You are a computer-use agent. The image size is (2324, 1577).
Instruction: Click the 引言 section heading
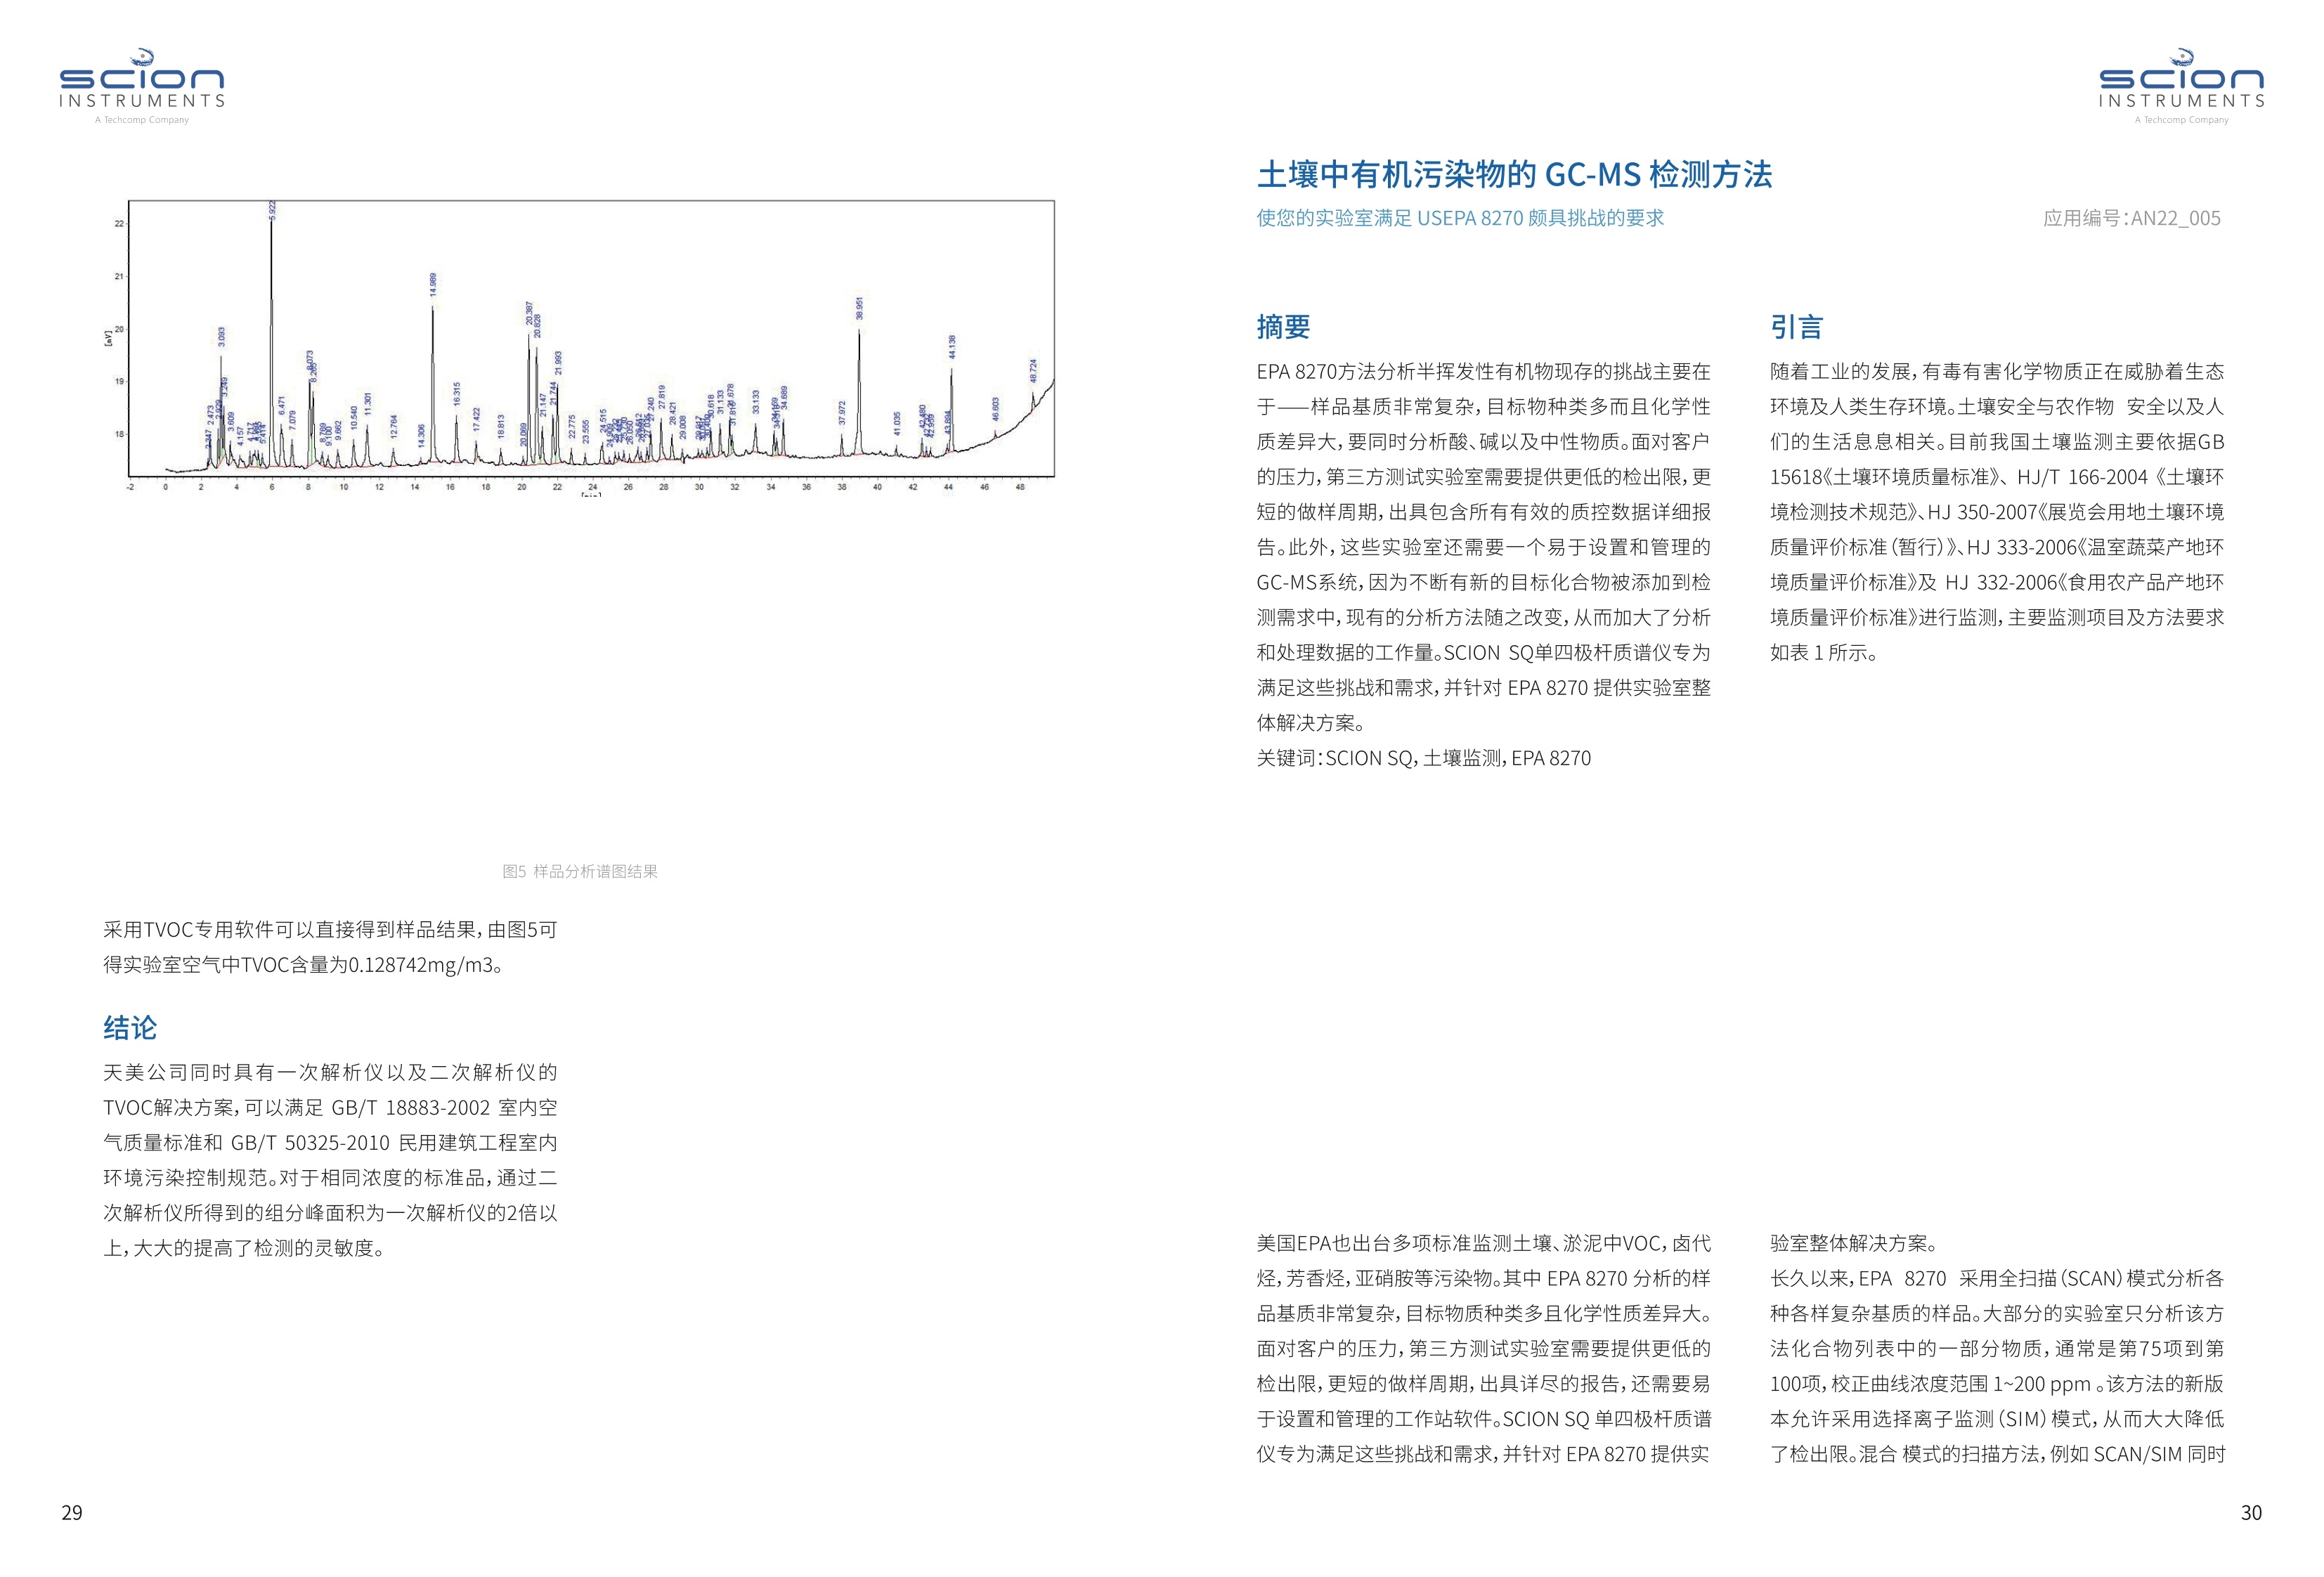(x=1796, y=326)
